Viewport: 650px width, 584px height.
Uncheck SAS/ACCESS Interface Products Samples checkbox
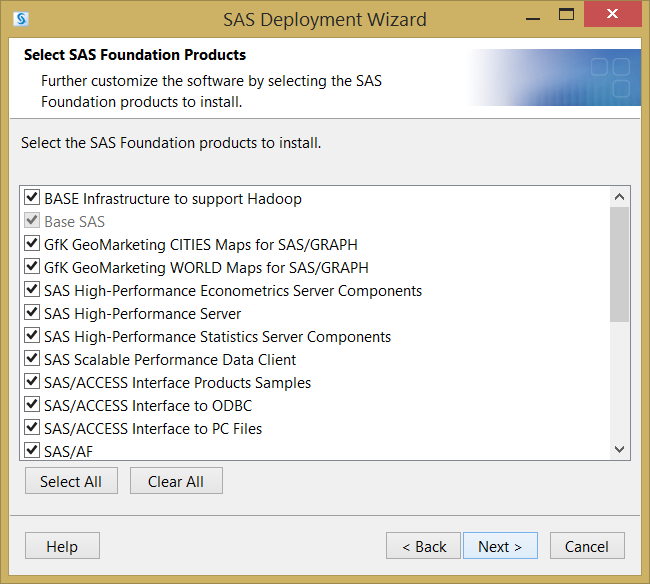[x=32, y=381]
